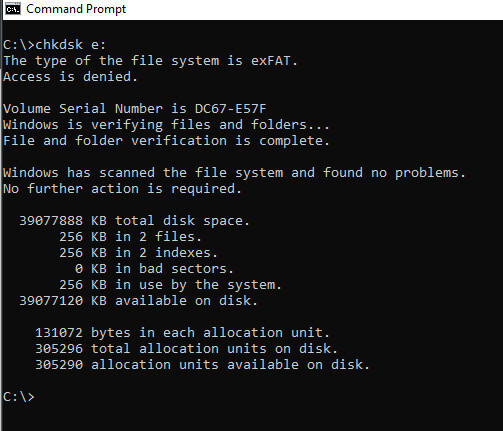Click the empty C:\> prompt at bottom
Image resolution: width=503 pixels, height=431 pixels.
pyautogui.click(x=19, y=397)
